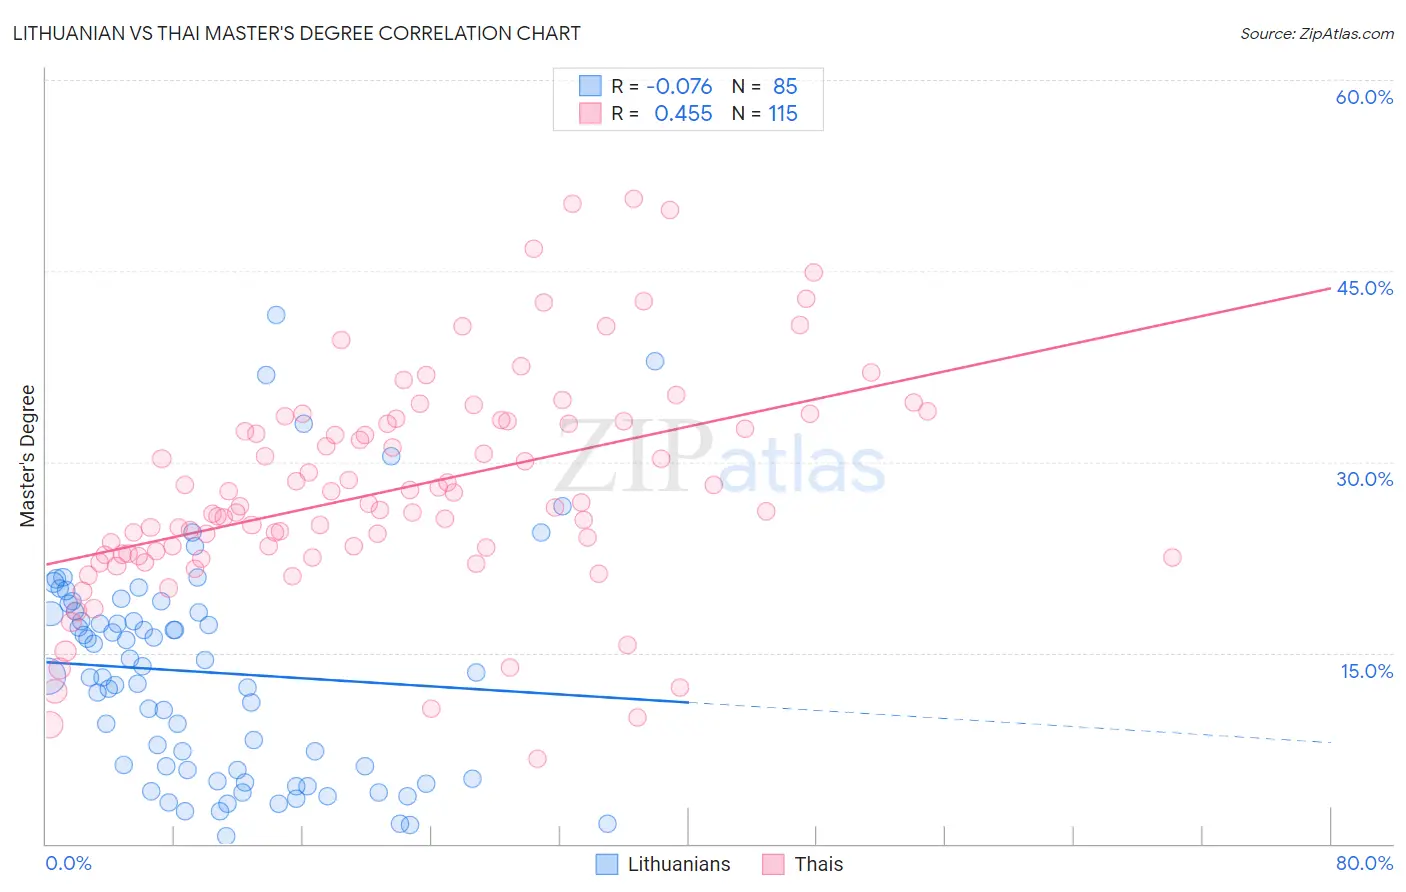Click the 80.0% x-axis label

1364,863
